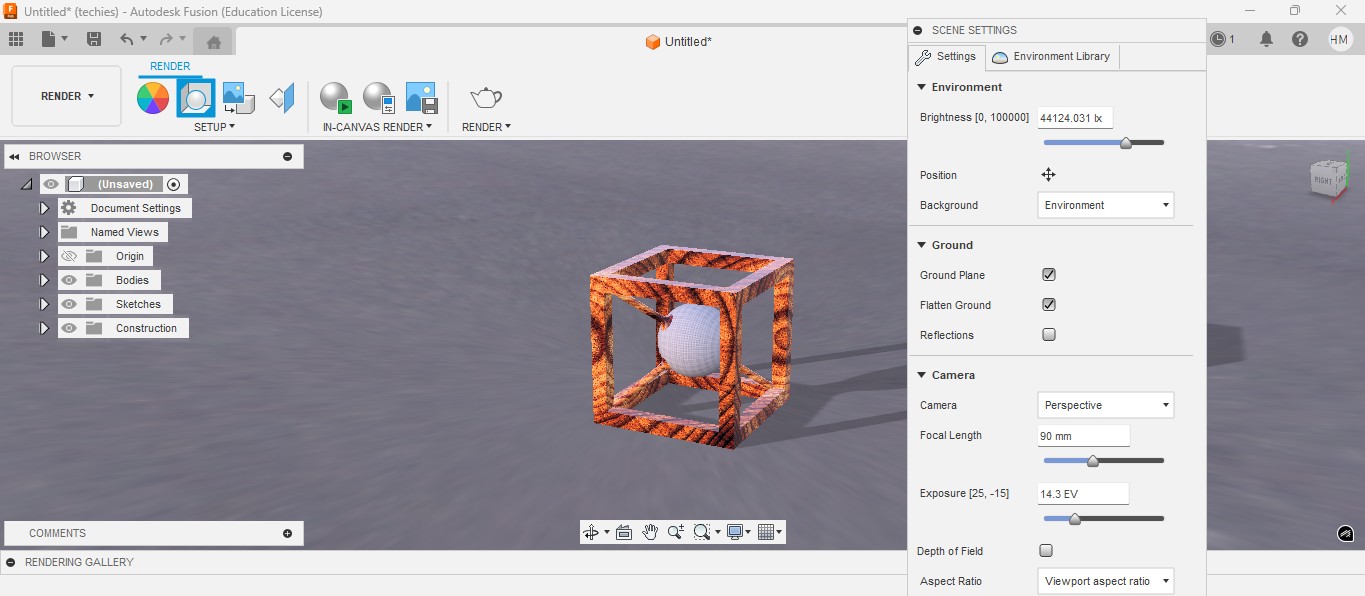The height and width of the screenshot is (596, 1365).
Task: Show the Origin folder via eye icon
Action: point(69,256)
